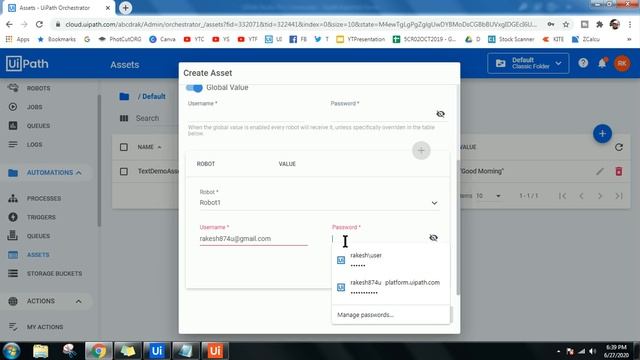The image size is (640, 360).
Task: Select platform.uipath.com saved password suggestion
Action: pyautogui.click(x=391, y=287)
